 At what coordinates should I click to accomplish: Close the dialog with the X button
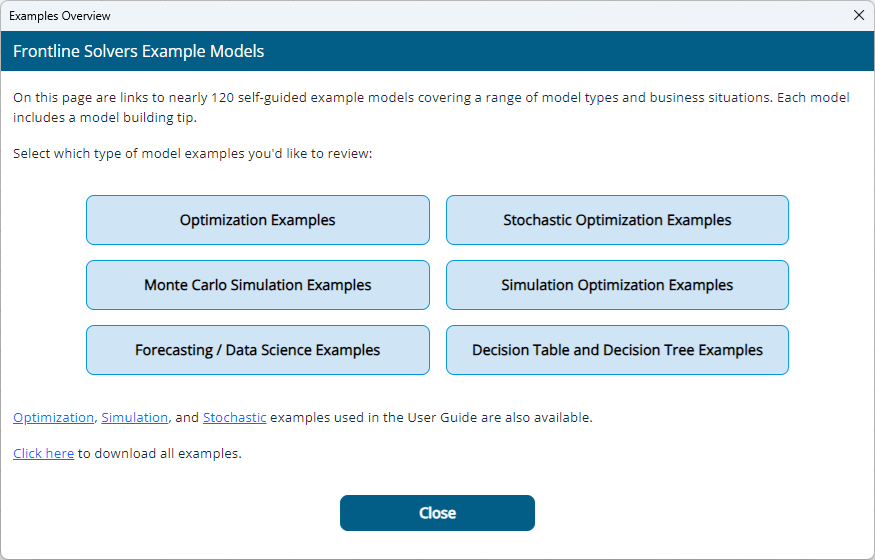pos(858,15)
